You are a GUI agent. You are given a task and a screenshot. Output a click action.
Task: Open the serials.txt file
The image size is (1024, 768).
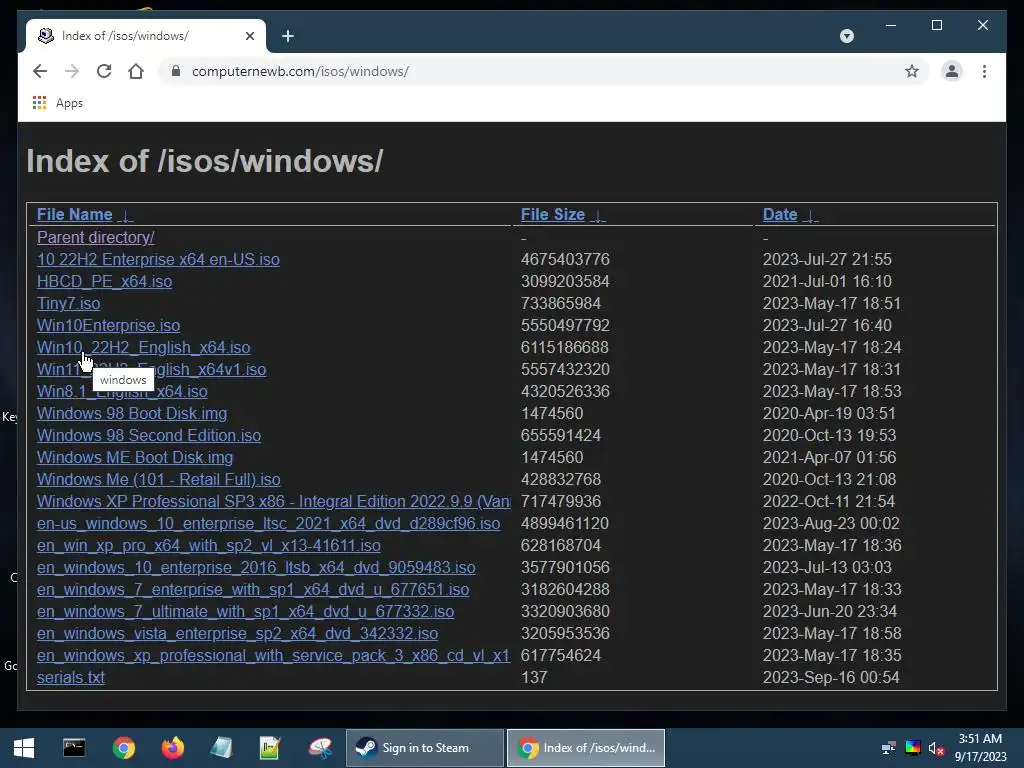71,677
